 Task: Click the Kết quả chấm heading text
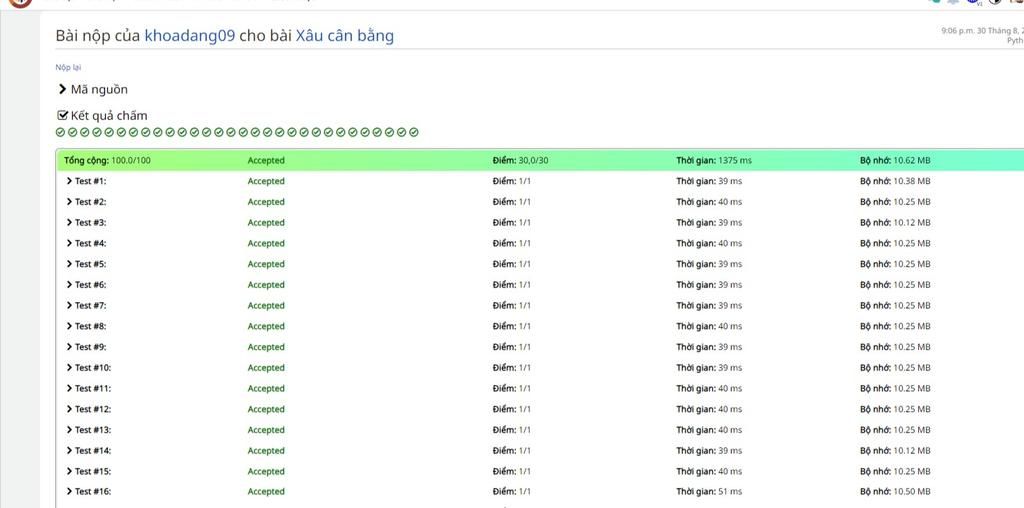pos(109,116)
